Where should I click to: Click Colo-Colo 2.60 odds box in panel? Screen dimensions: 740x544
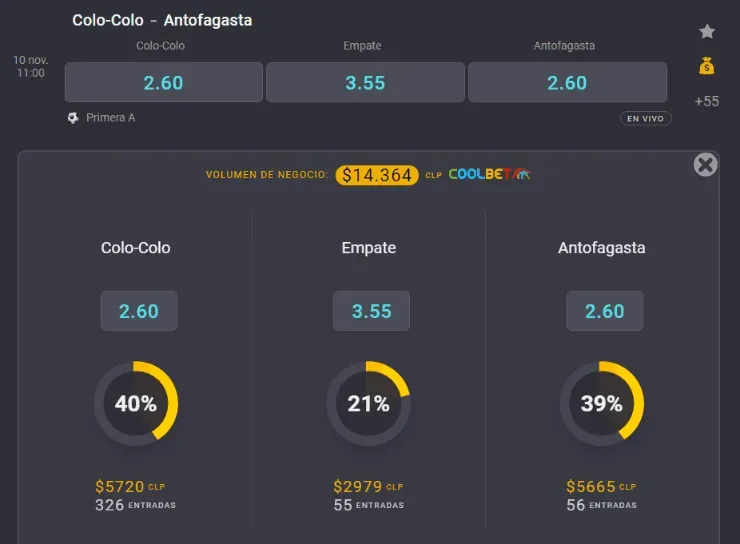pyautogui.click(x=139, y=311)
